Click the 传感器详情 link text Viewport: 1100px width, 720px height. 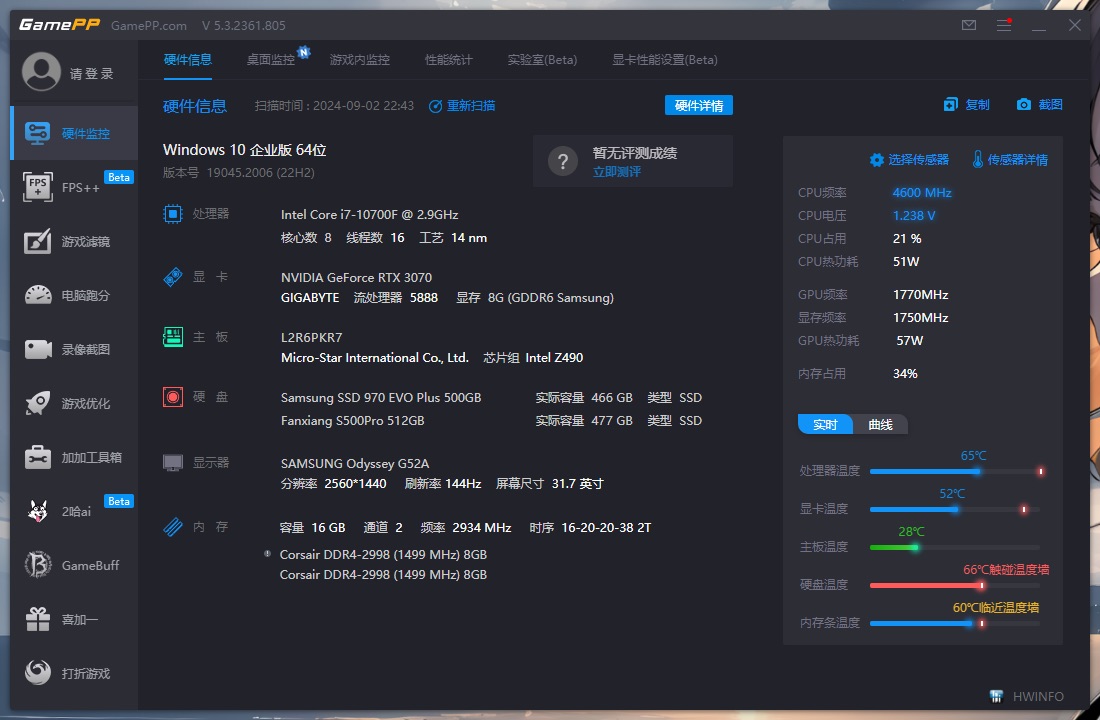click(x=1017, y=160)
